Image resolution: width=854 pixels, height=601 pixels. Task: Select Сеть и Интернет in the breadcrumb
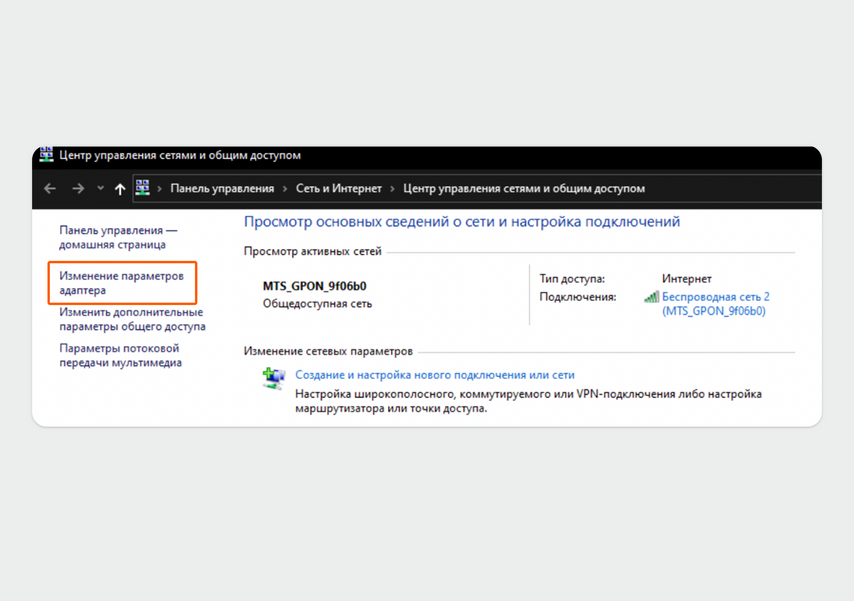click(339, 189)
